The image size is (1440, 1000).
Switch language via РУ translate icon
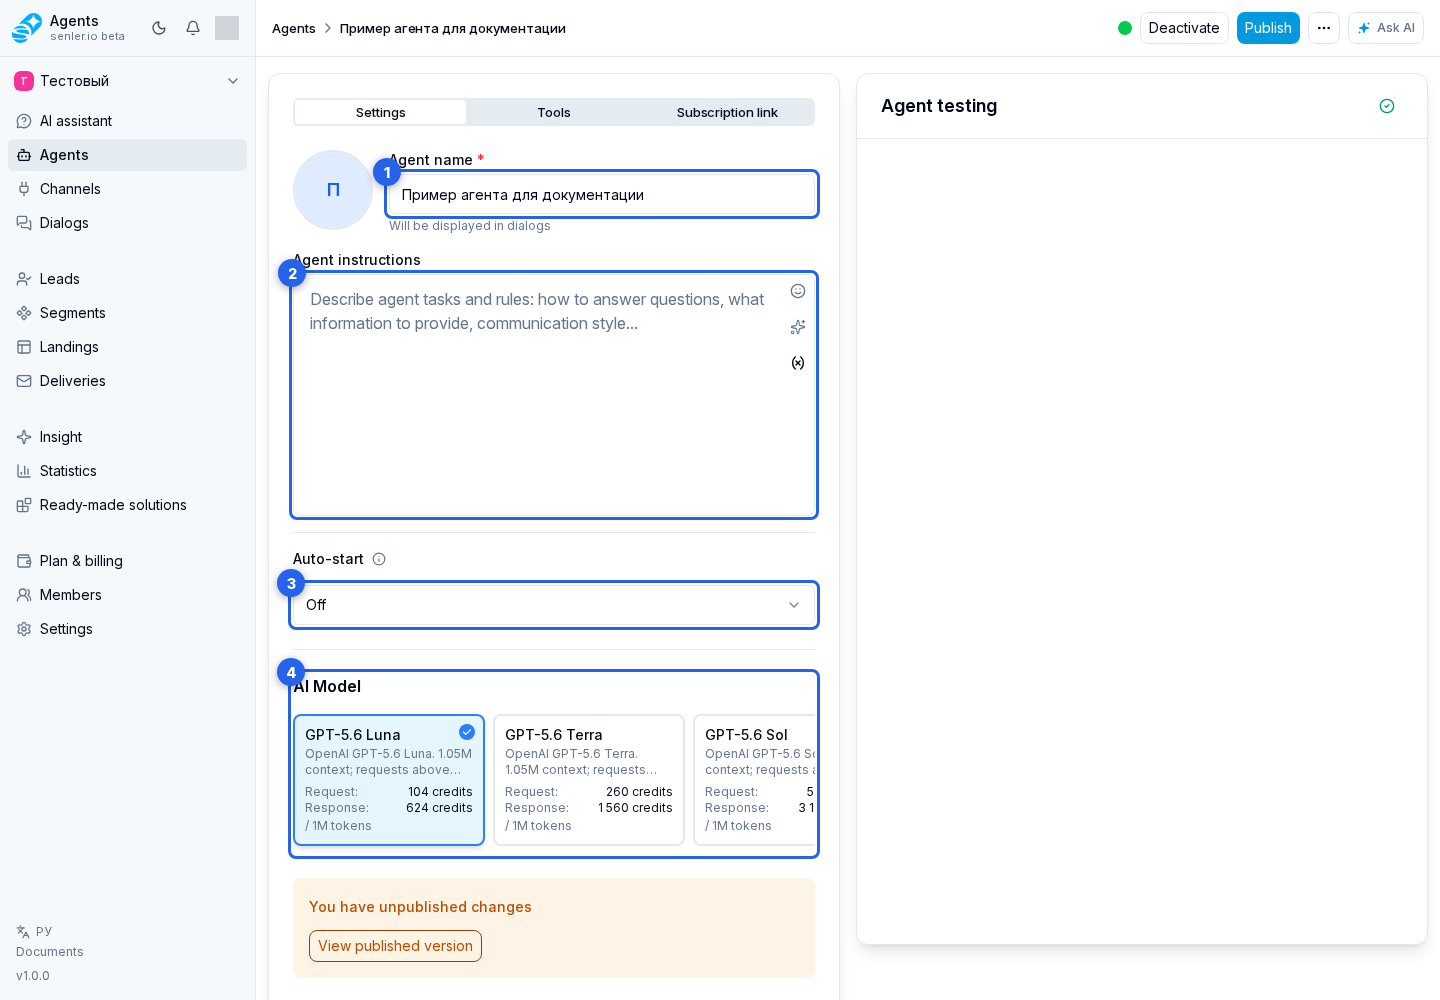34,931
